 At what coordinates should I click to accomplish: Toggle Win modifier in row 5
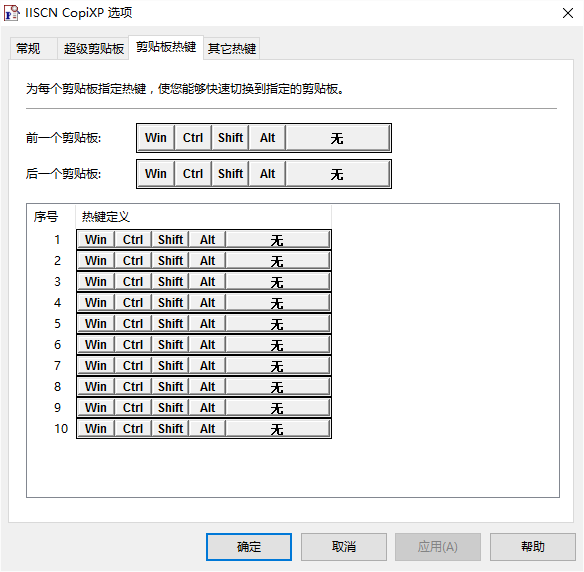96,324
